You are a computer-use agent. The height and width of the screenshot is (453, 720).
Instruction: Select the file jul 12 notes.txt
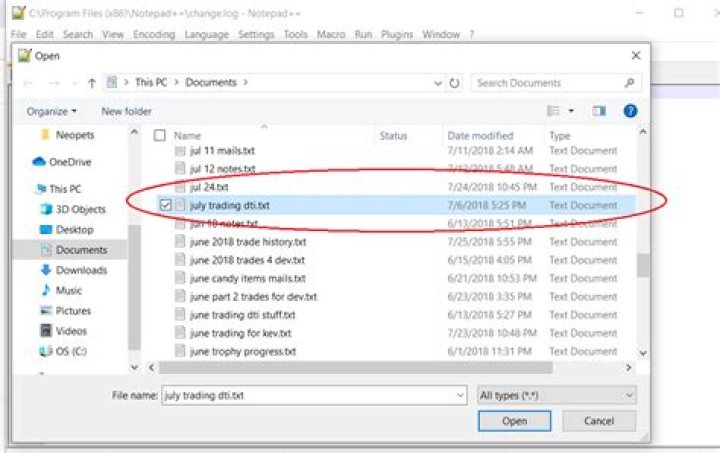(x=222, y=169)
